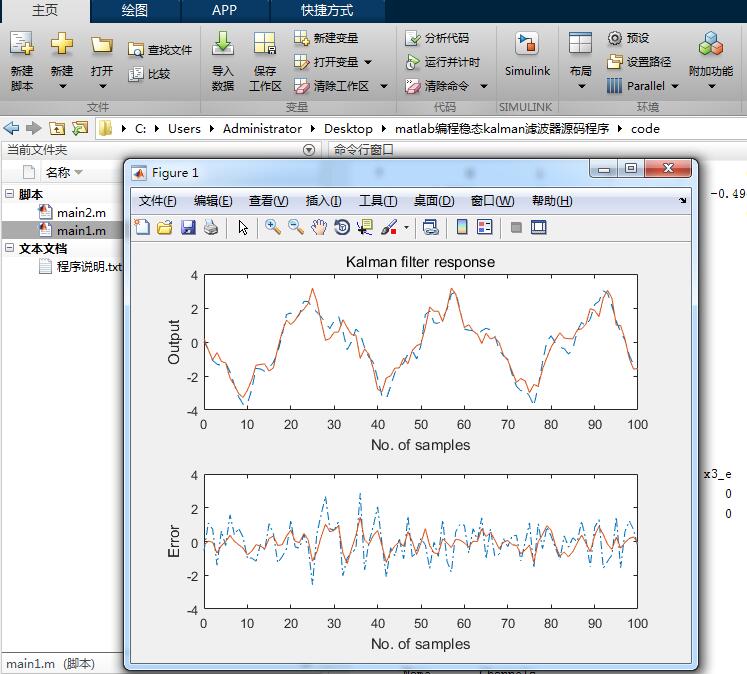Screen dimensions: 747x674
Task: Toggle Zoom Out tool in Figure 1
Action: coord(296,227)
